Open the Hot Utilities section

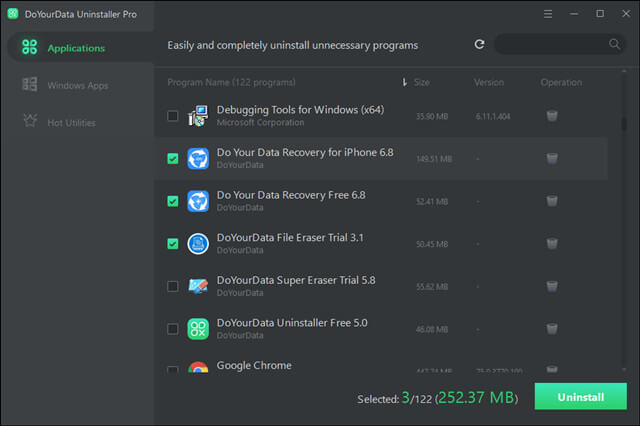click(x=74, y=121)
